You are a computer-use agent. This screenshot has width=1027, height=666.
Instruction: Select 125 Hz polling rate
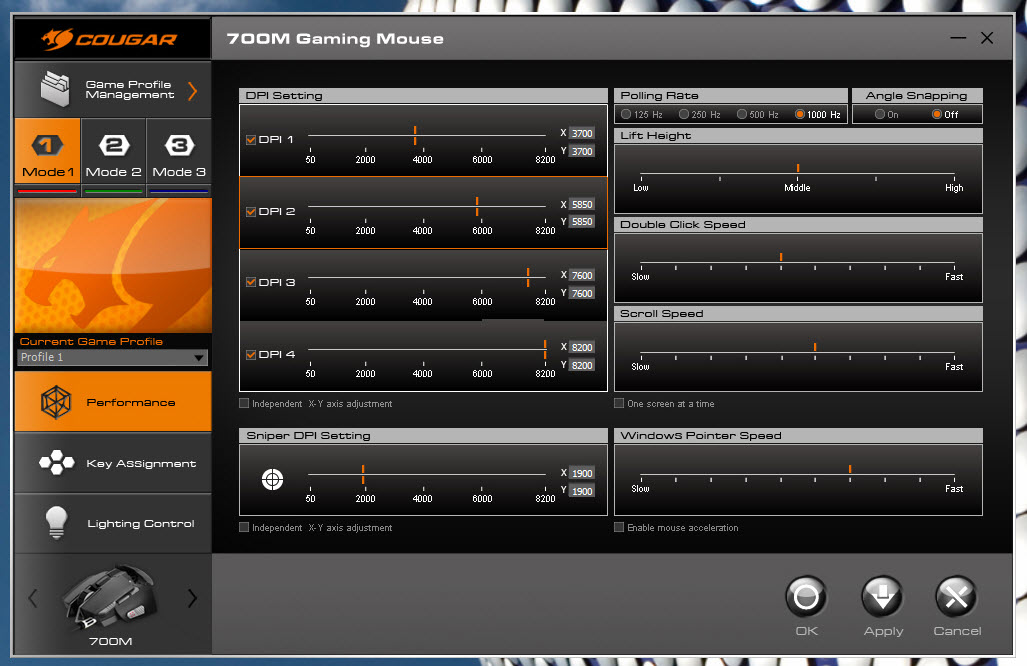coord(626,114)
